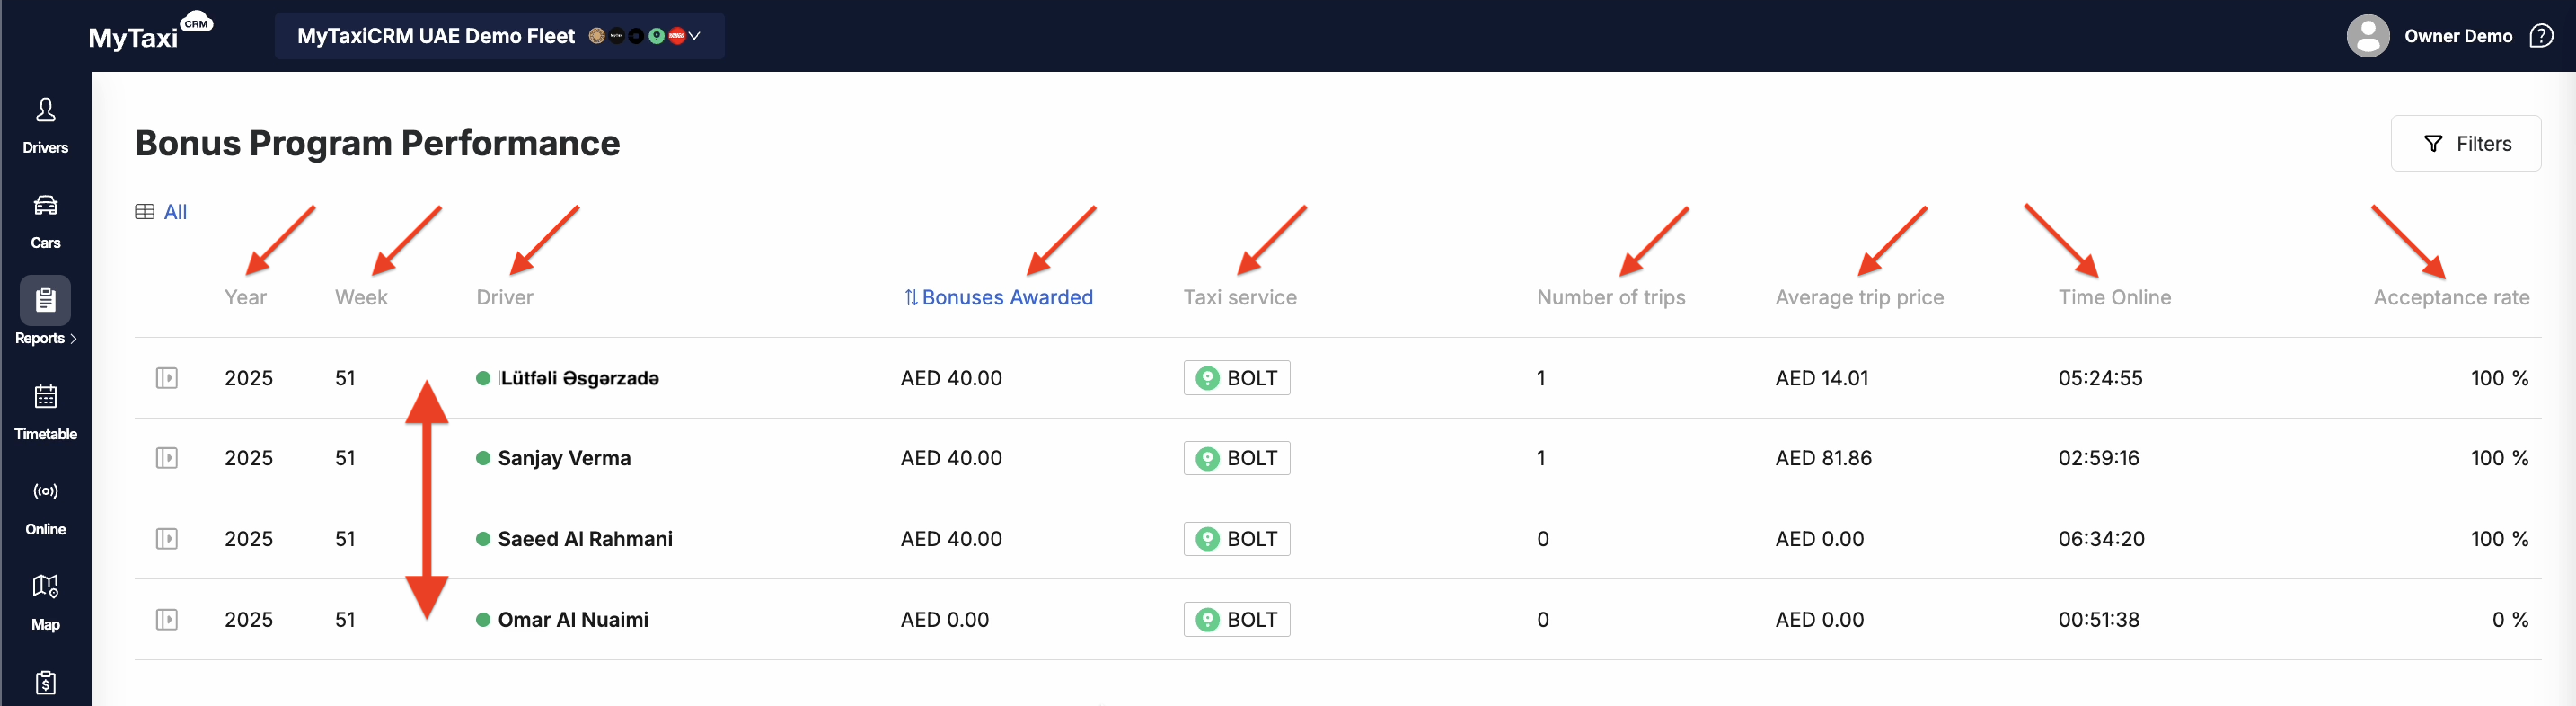Image resolution: width=2576 pixels, height=706 pixels.
Task: Click the sort arrows on Bonuses Awarded
Action: (x=911, y=297)
